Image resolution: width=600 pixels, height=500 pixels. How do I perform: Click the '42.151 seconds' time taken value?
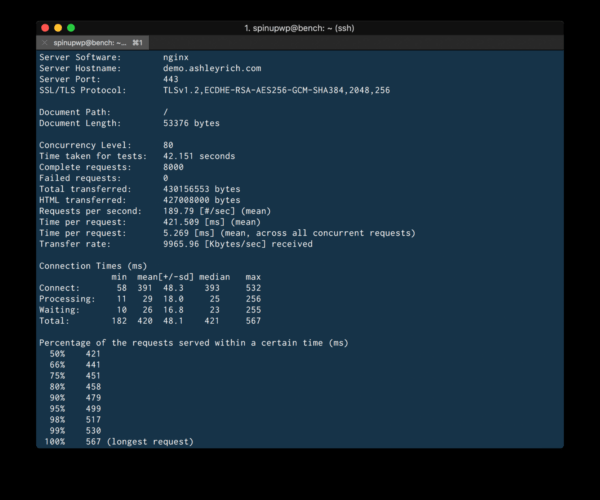click(x=199, y=156)
